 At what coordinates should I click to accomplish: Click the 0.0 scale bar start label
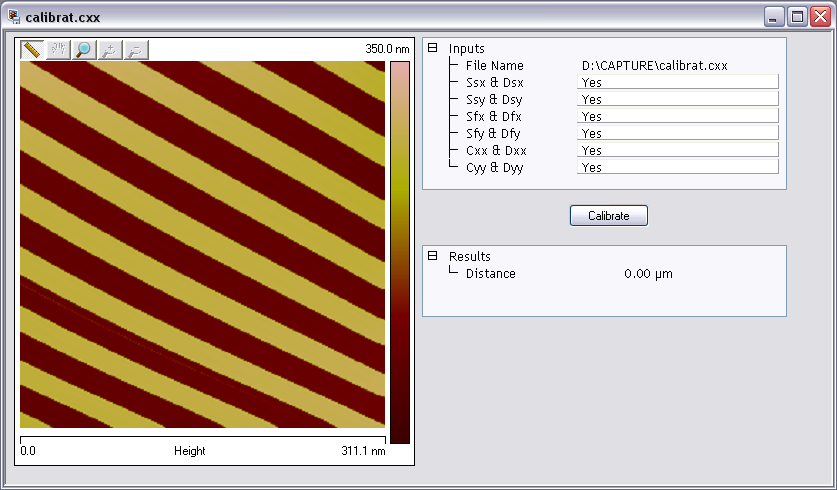28,451
